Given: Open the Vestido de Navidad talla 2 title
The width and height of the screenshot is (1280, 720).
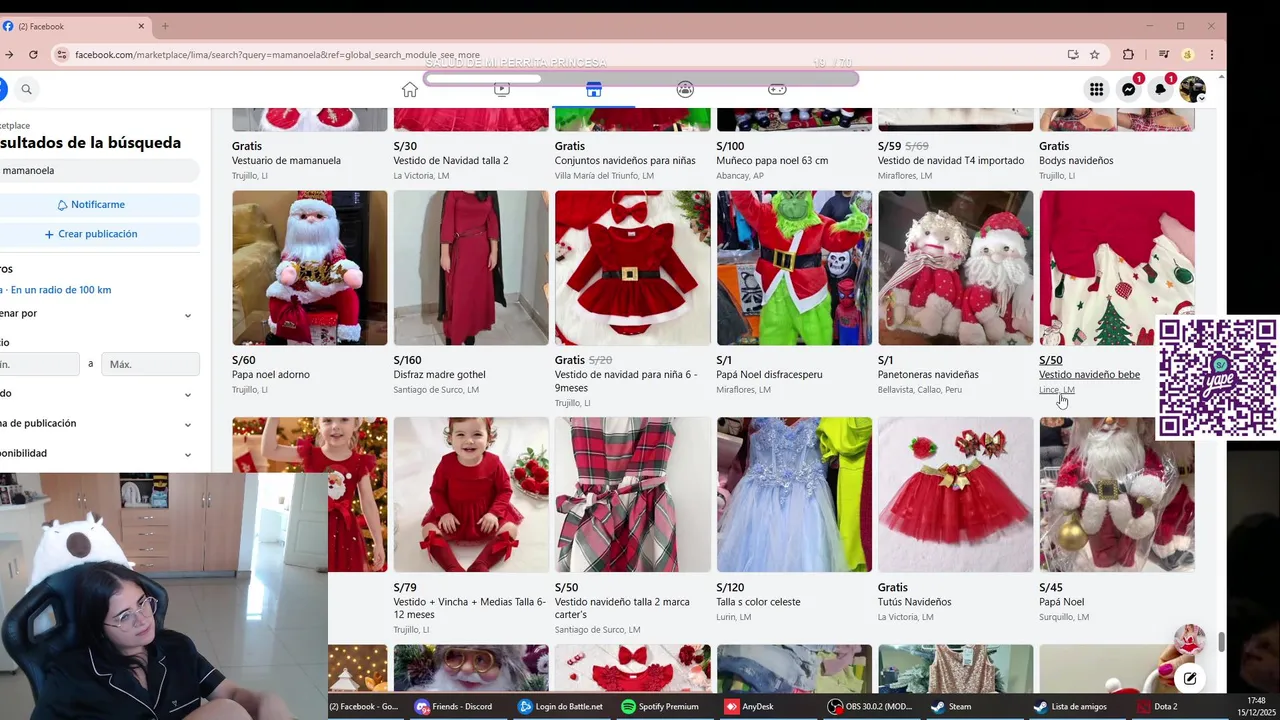Looking at the screenshot, I should [x=451, y=161].
